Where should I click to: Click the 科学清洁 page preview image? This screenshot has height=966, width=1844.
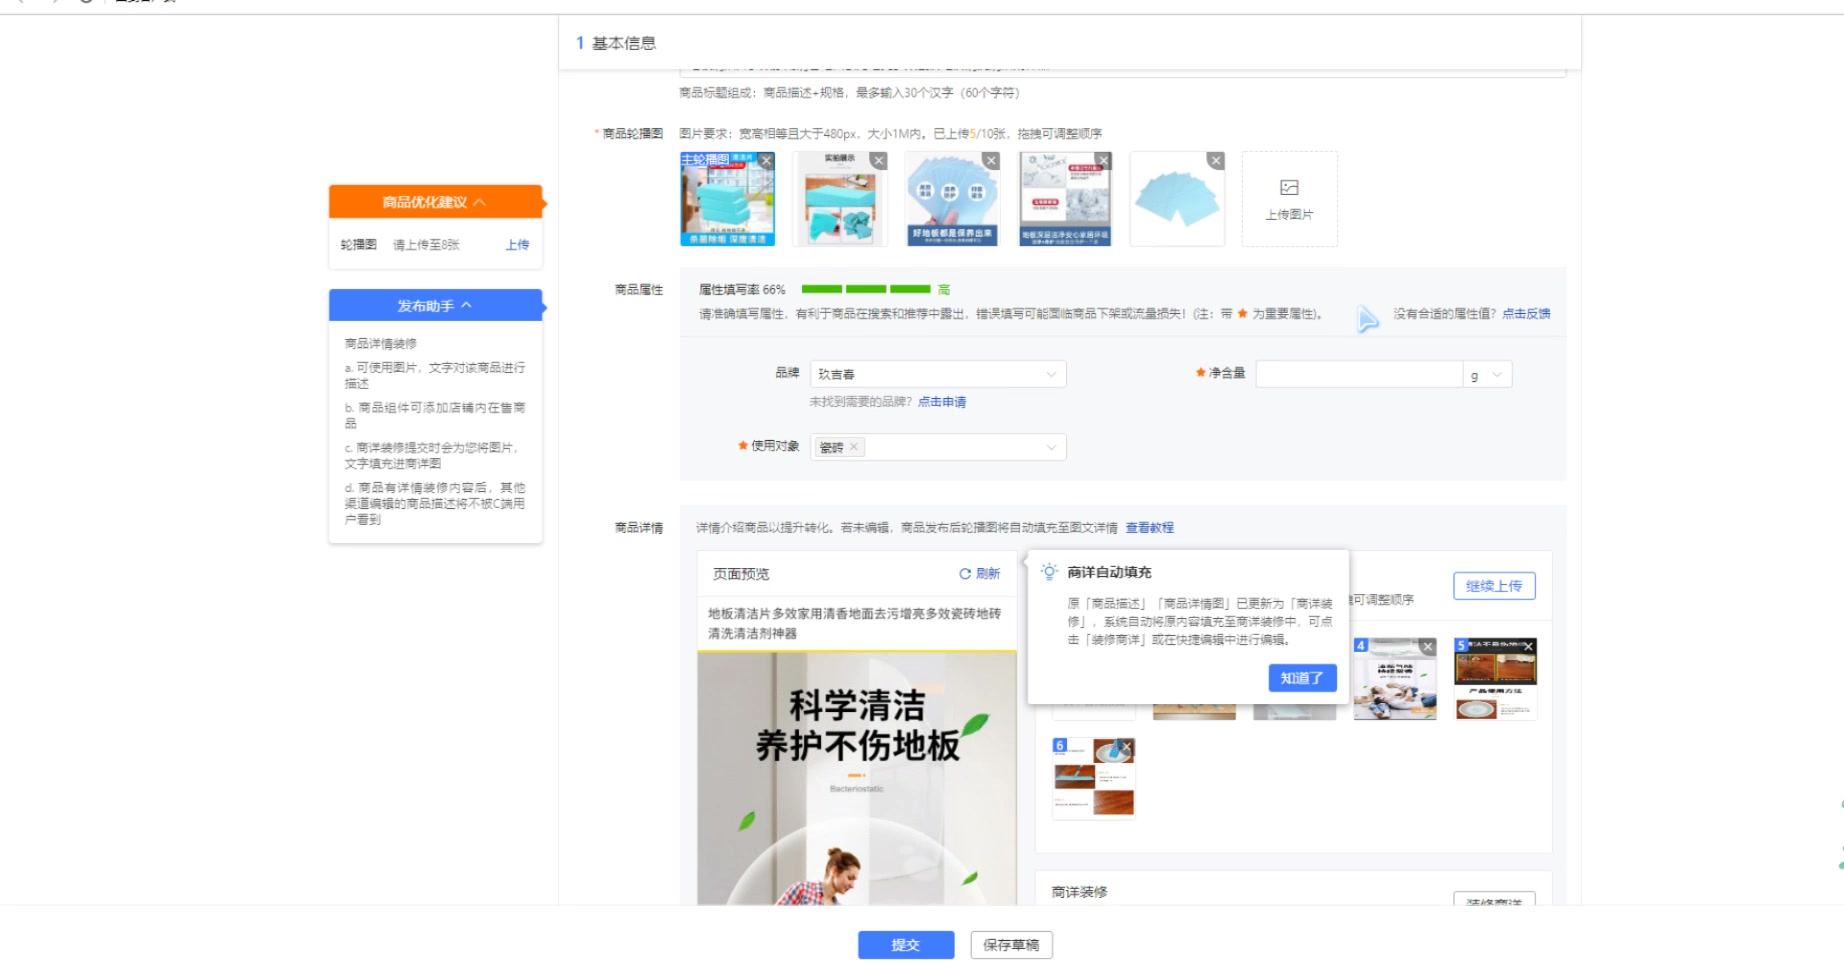click(857, 779)
